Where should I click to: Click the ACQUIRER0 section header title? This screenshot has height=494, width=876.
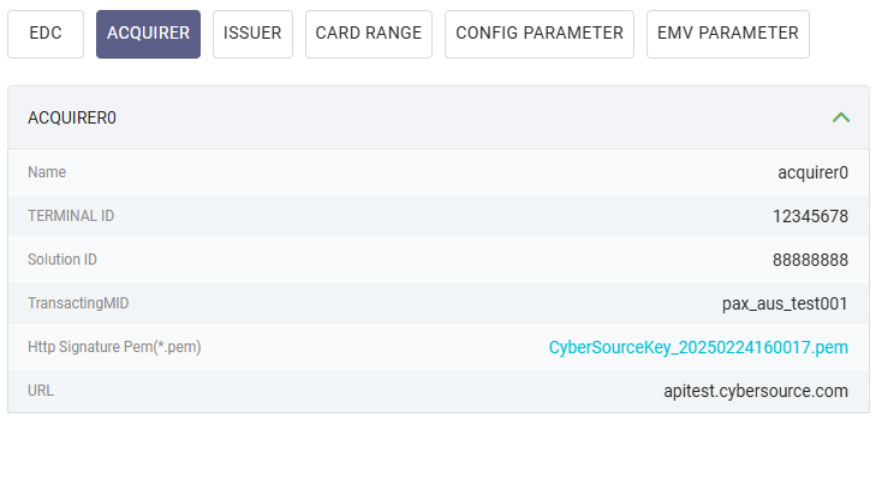click(x=72, y=118)
